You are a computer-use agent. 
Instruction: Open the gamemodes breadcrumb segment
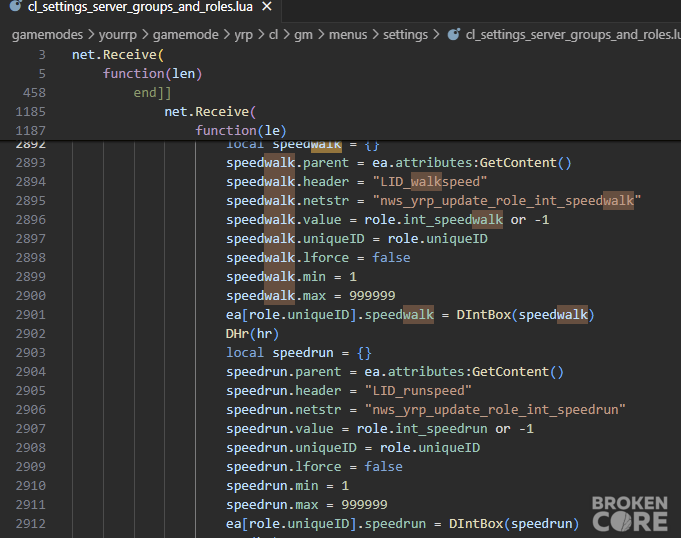coord(47,35)
